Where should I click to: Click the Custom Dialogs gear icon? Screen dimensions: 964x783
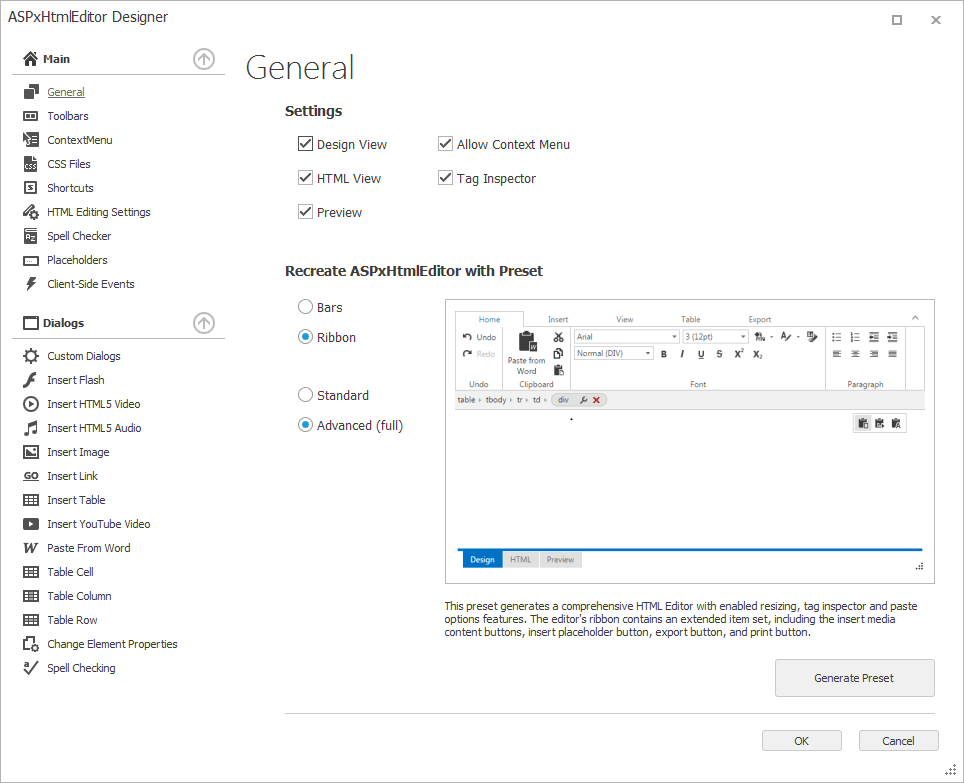pos(31,356)
